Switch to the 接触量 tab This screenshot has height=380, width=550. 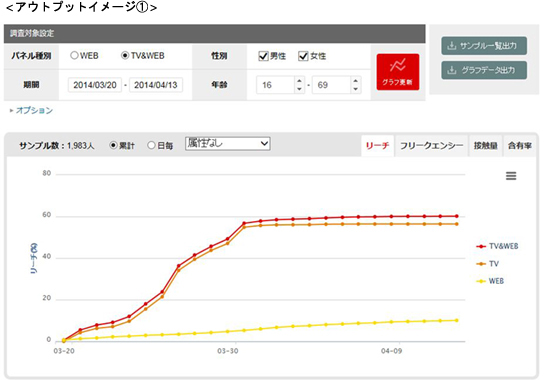[x=485, y=146]
